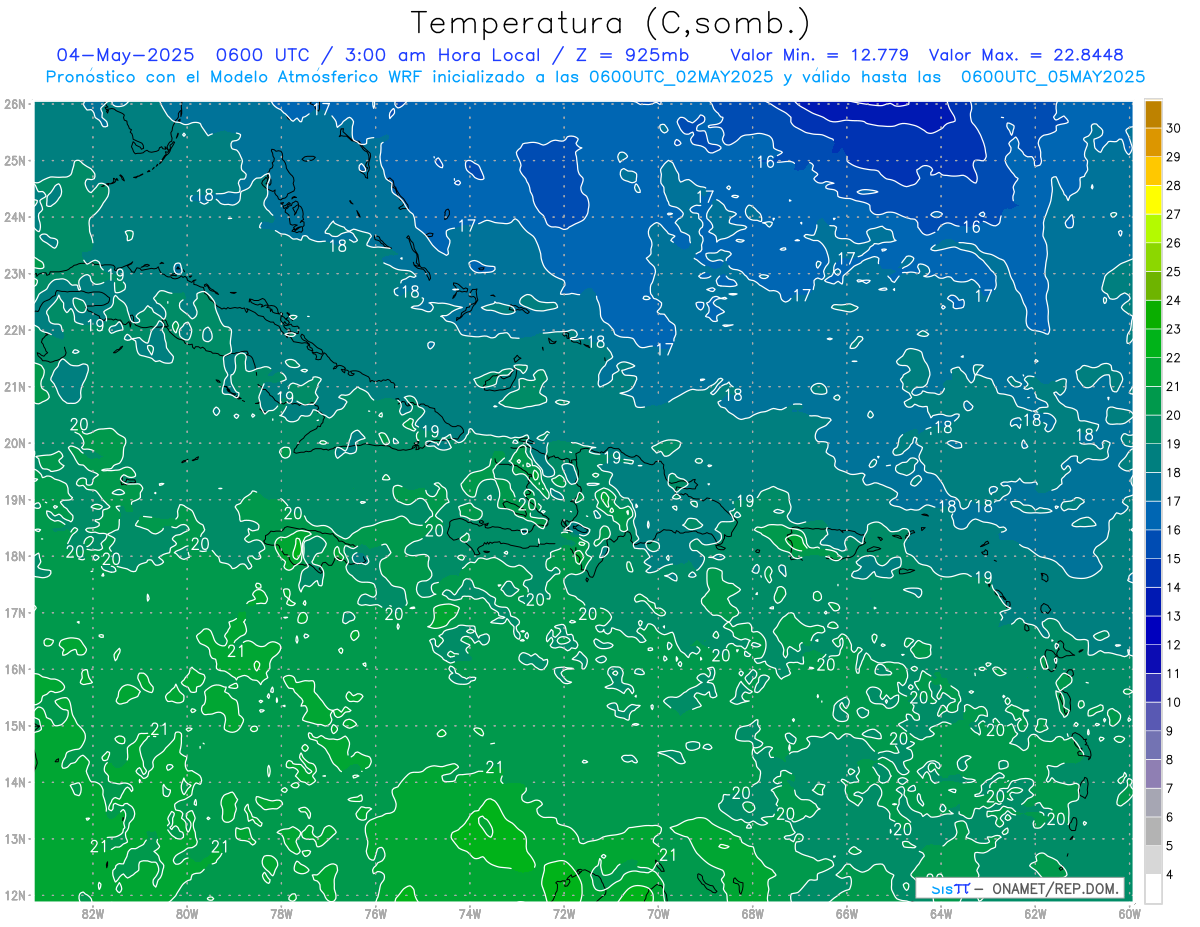Select the orange swatch between colorbar 29 and 30
Image resolution: width=1200 pixels, height=927 pixels.
click(1153, 142)
